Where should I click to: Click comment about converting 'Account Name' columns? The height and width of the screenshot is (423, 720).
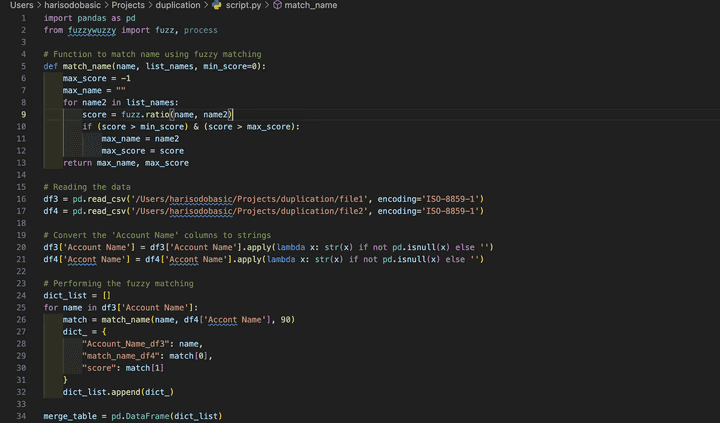(157, 235)
